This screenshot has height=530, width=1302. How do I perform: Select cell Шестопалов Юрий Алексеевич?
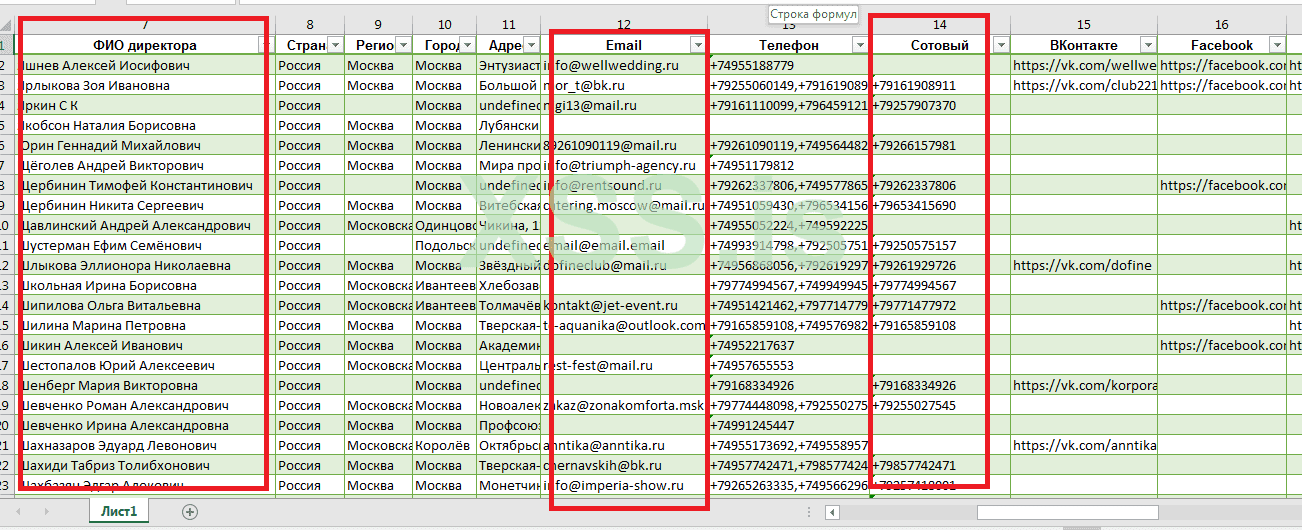(x=145, y=365)
